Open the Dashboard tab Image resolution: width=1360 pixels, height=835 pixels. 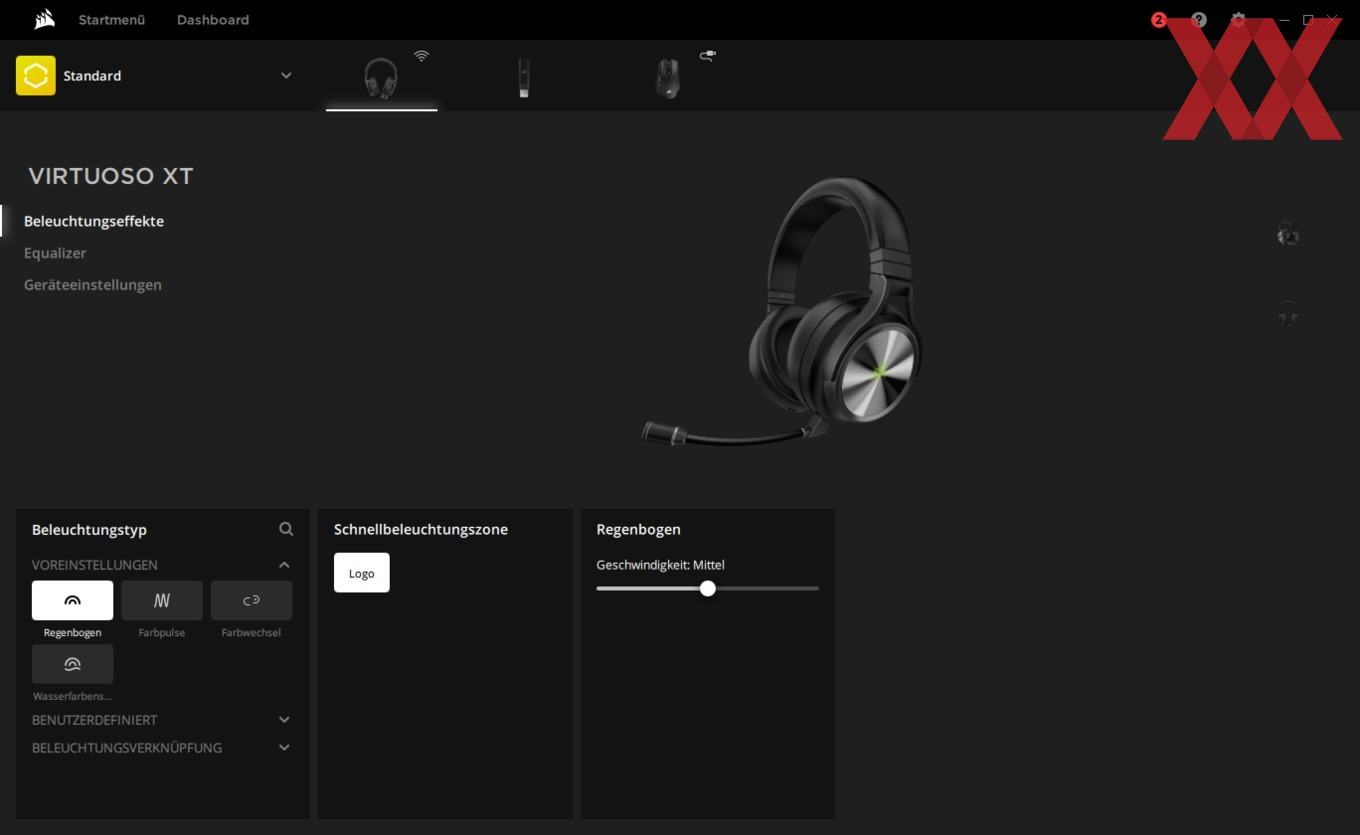tap(213, 20)
